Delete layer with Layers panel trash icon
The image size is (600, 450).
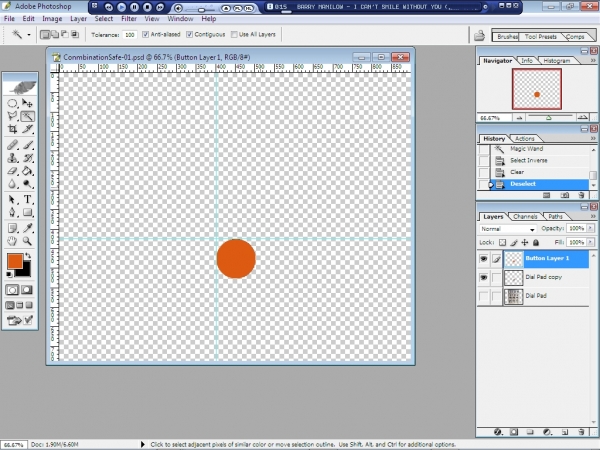[581, 432]
